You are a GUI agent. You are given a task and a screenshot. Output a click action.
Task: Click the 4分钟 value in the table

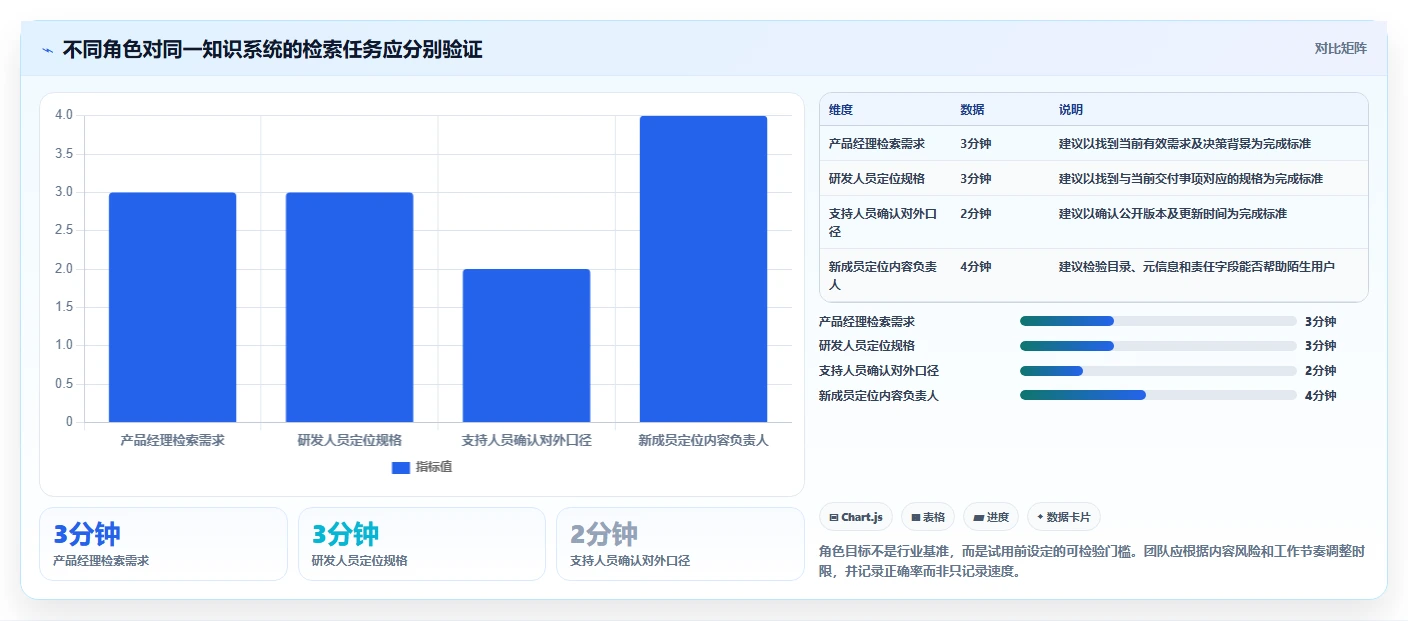pos(976,267)
